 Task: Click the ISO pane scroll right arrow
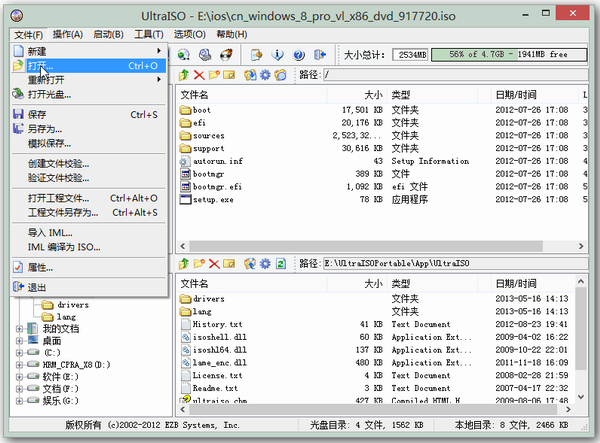[x=581, y=246]
